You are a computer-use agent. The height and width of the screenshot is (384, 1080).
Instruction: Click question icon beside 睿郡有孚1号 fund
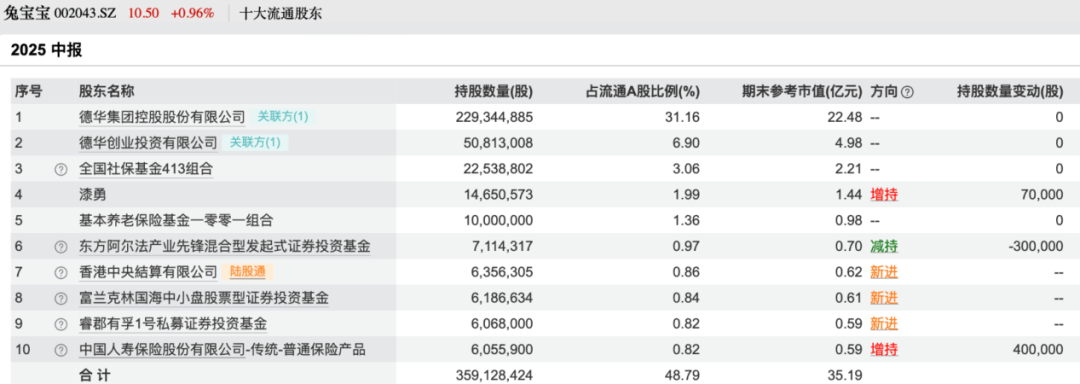(61, 325)
